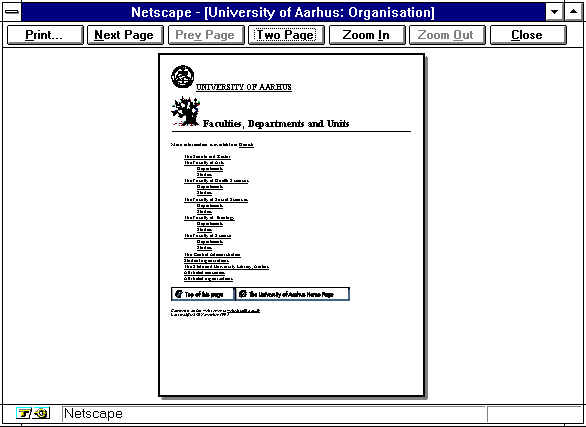This screenshot has width=586, height=427.
Task: Click the tree image beside Faculties heading
Action: (186, 111)
